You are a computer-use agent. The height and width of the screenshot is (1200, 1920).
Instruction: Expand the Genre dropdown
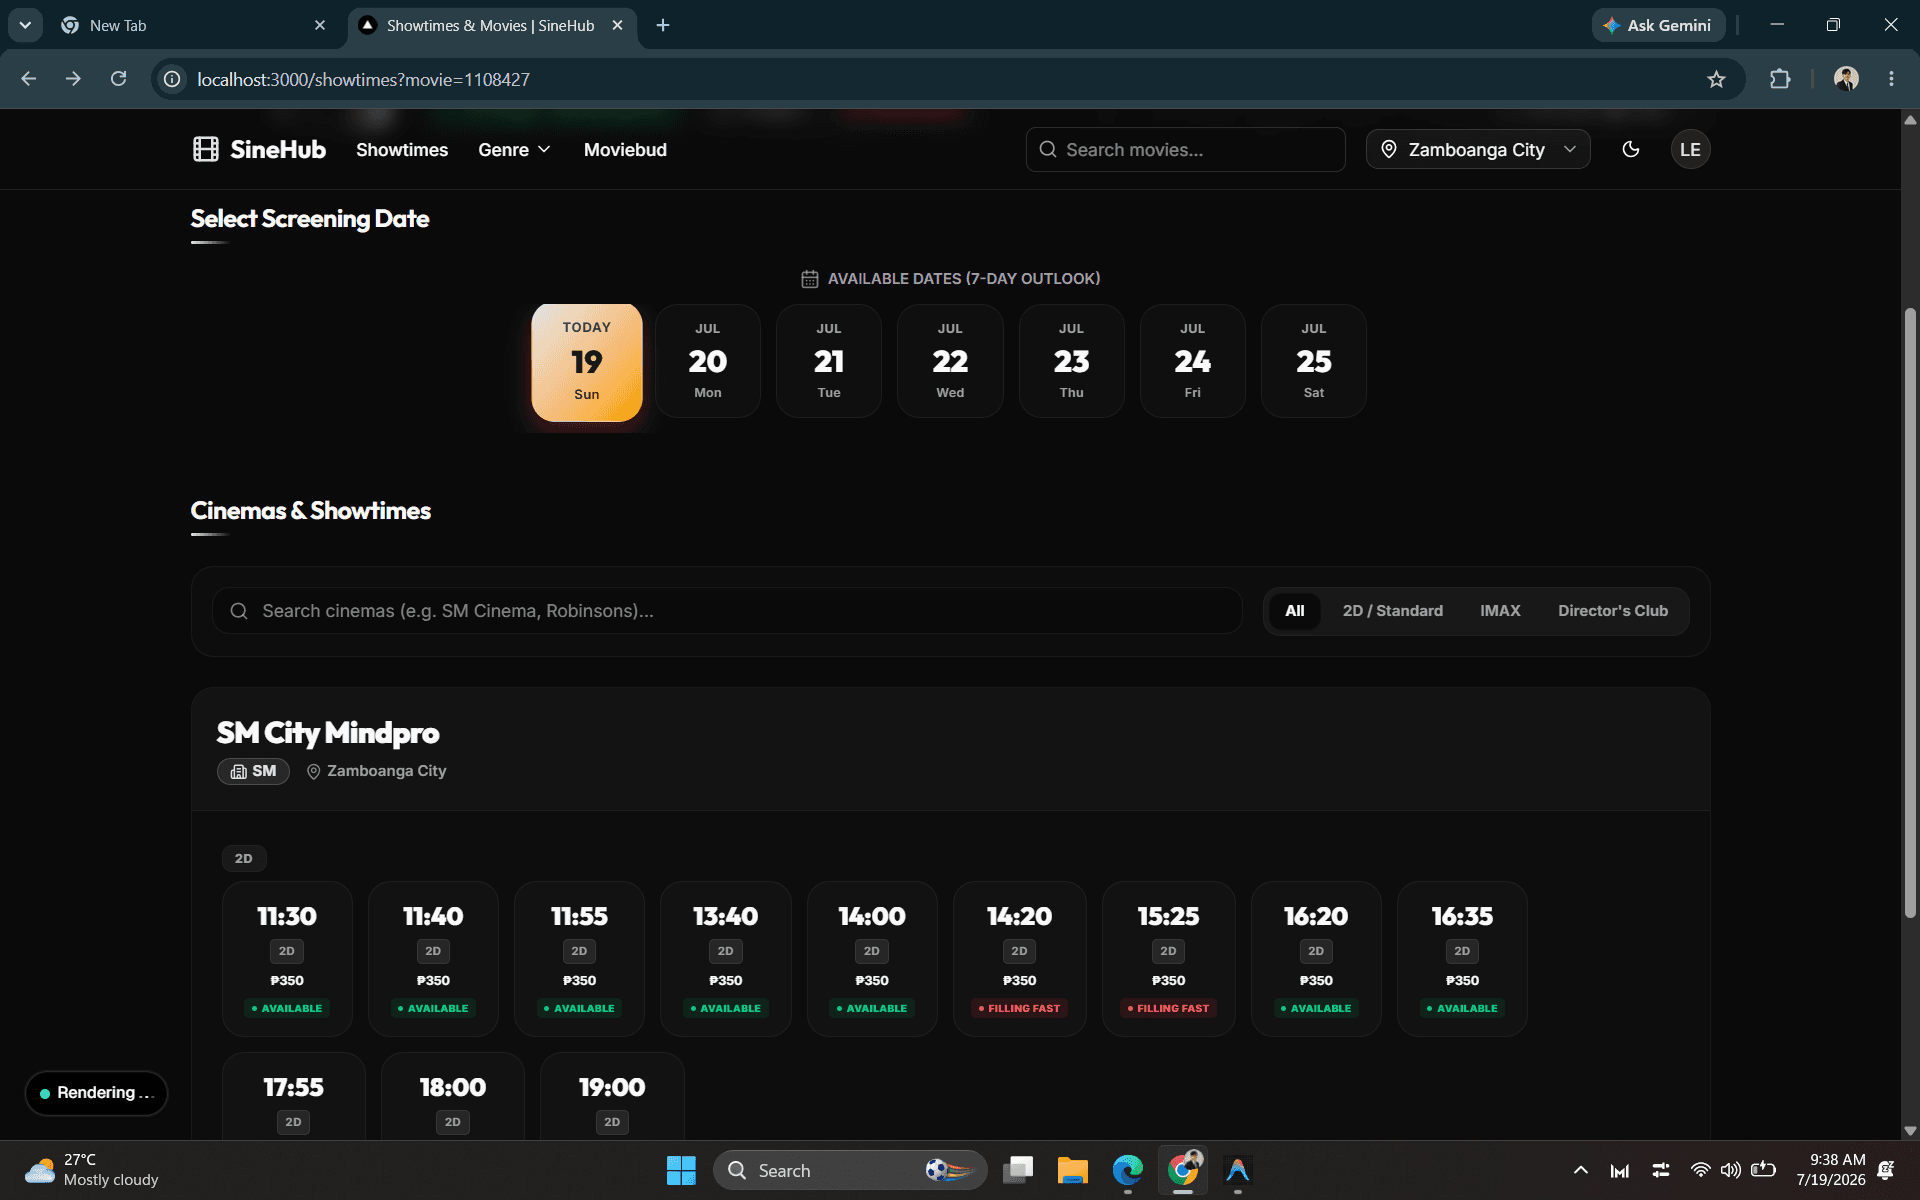[x=514, y=149]
